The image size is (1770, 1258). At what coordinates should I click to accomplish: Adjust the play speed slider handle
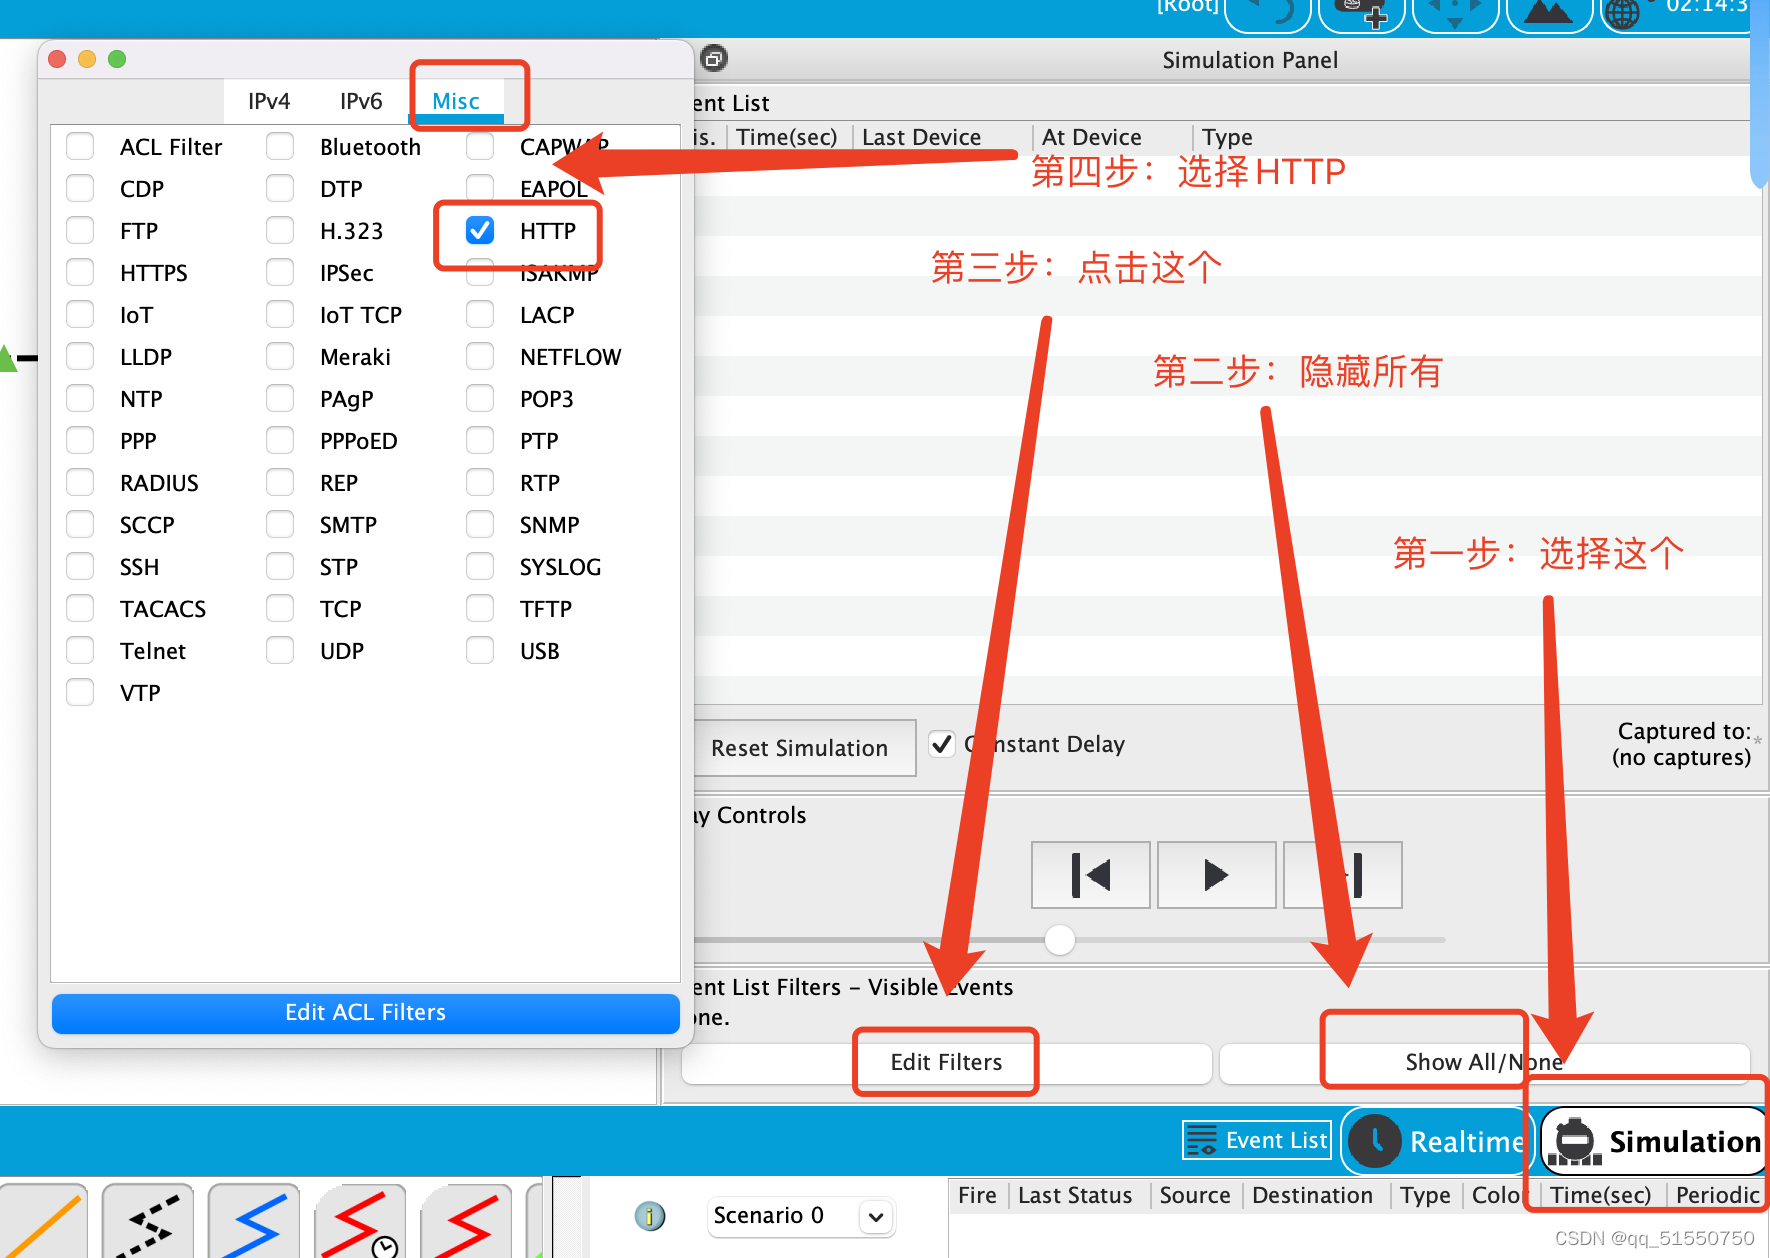pos(1059,940)
